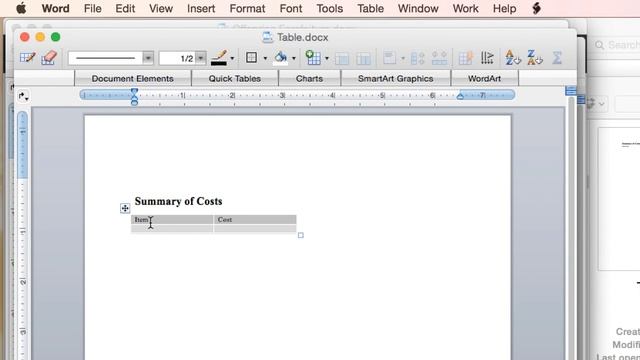The image size is (640, 360).
Task: Click the Table.docx title document icon
Action: [267, 38]
